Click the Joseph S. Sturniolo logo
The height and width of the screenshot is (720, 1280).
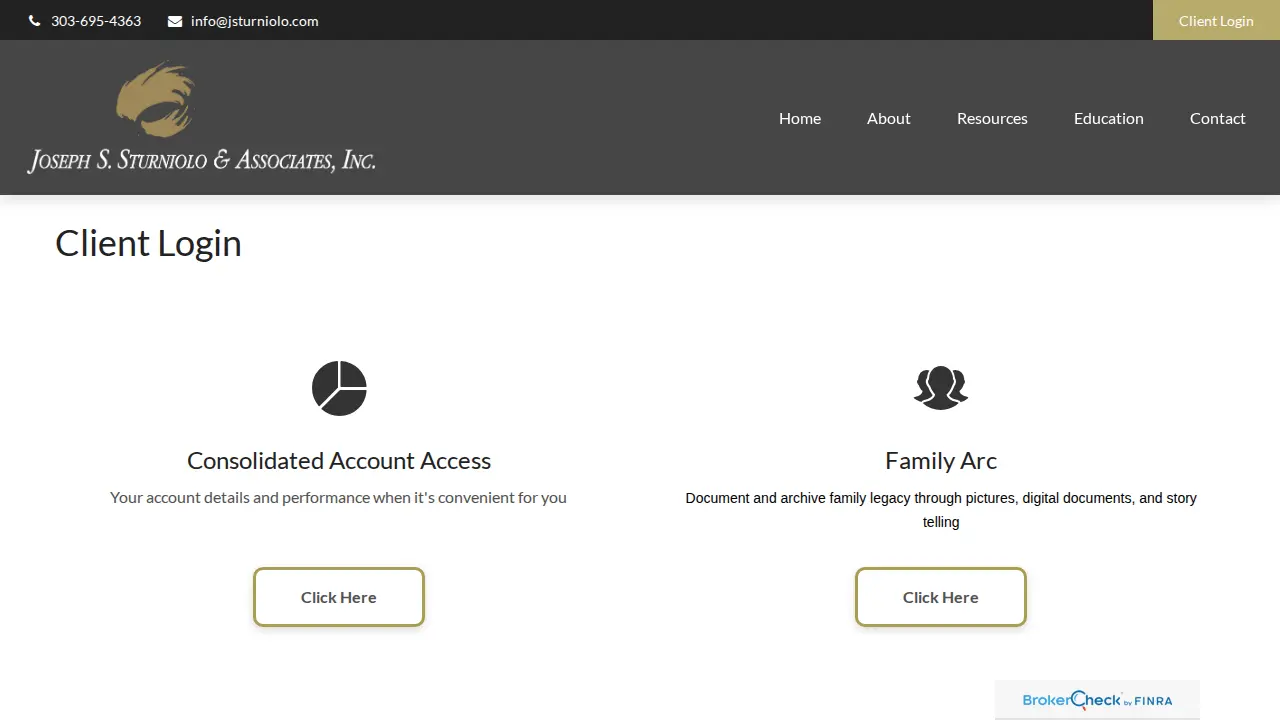[x=201, y=118]
